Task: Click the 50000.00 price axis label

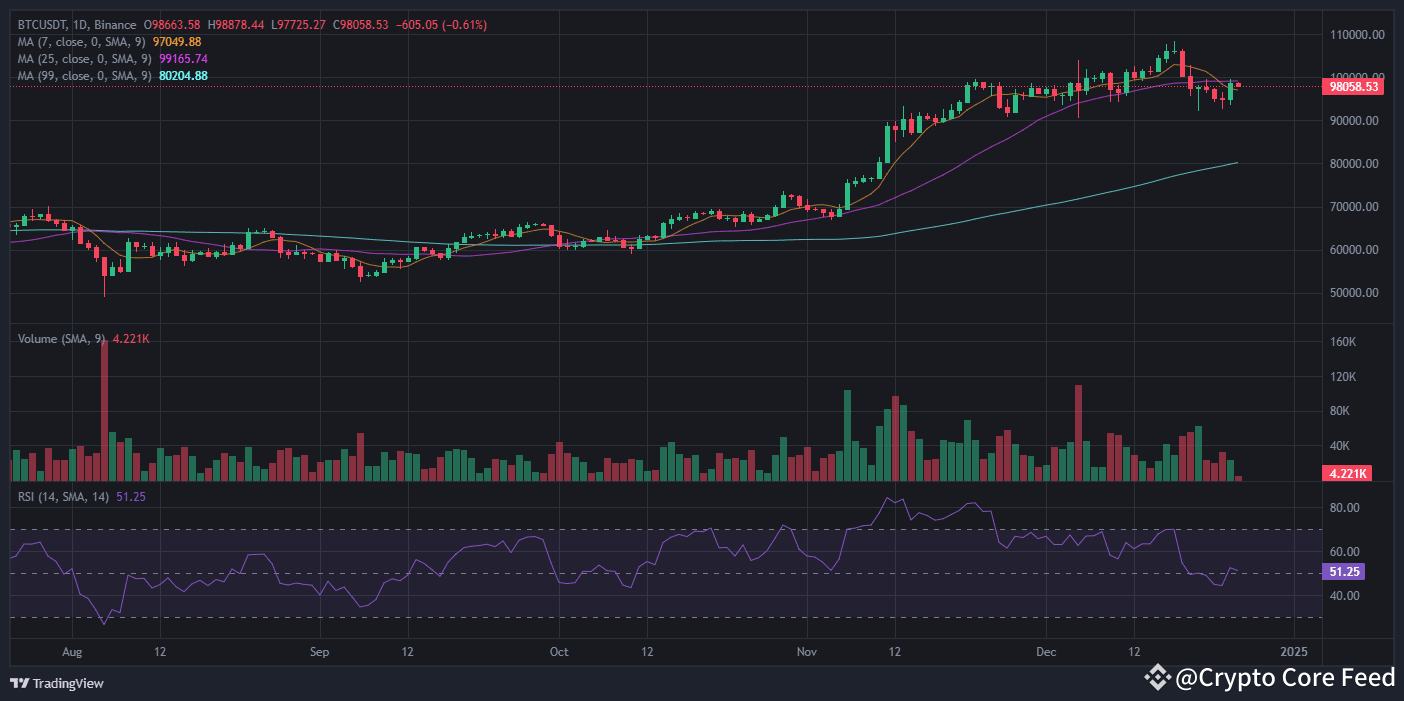Action: tap(1355, 293)
